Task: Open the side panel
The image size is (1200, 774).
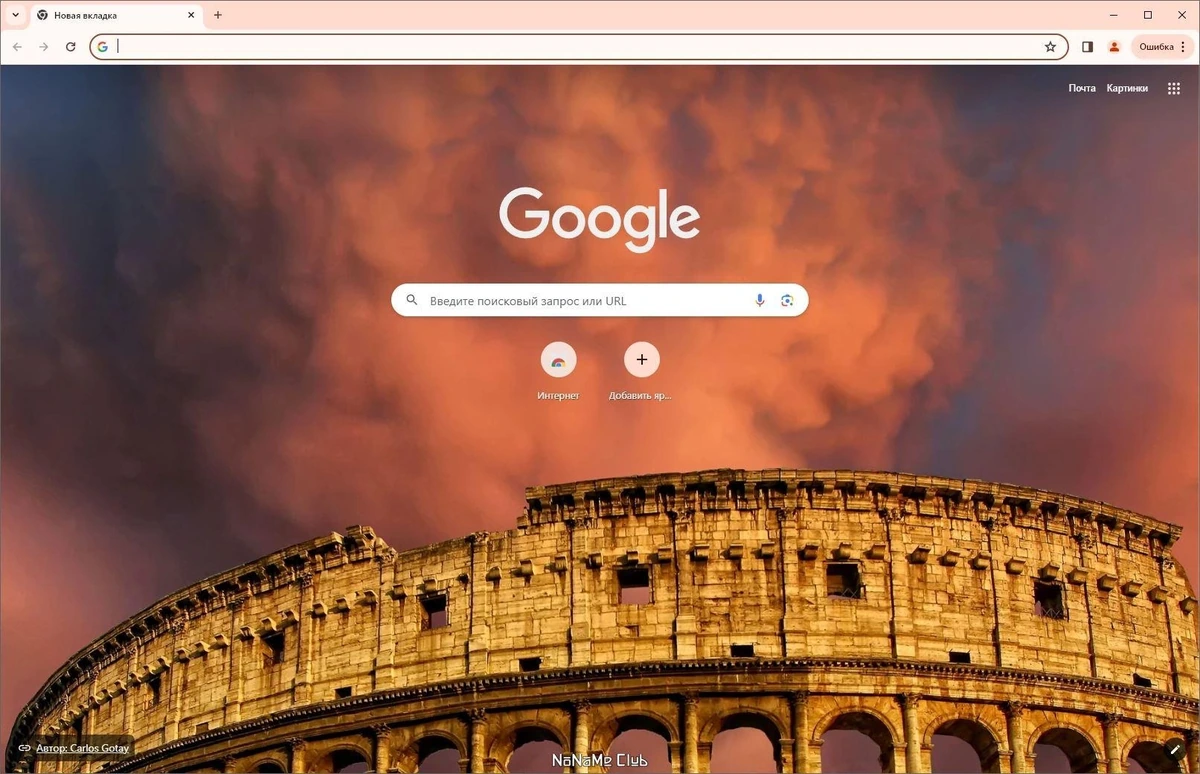Action: tap(1088, 47)
